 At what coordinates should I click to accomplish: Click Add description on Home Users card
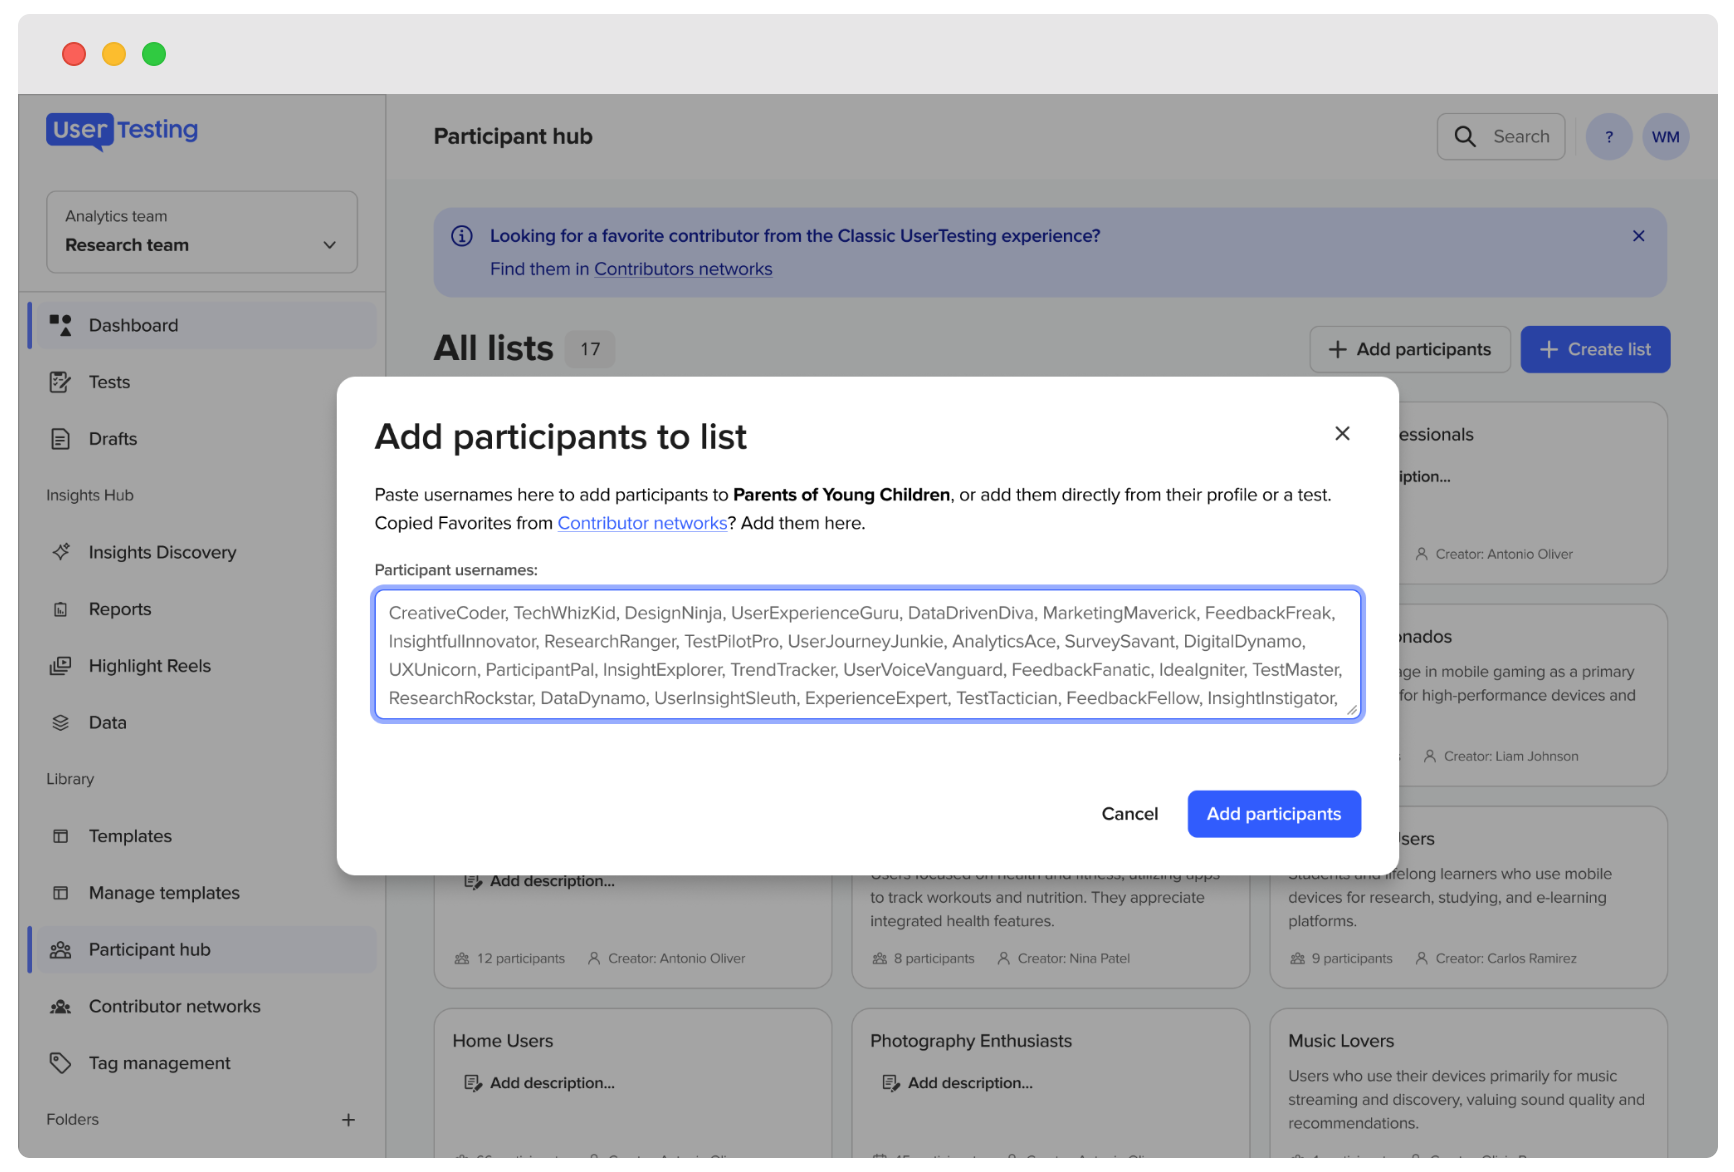coord(539,1083)
